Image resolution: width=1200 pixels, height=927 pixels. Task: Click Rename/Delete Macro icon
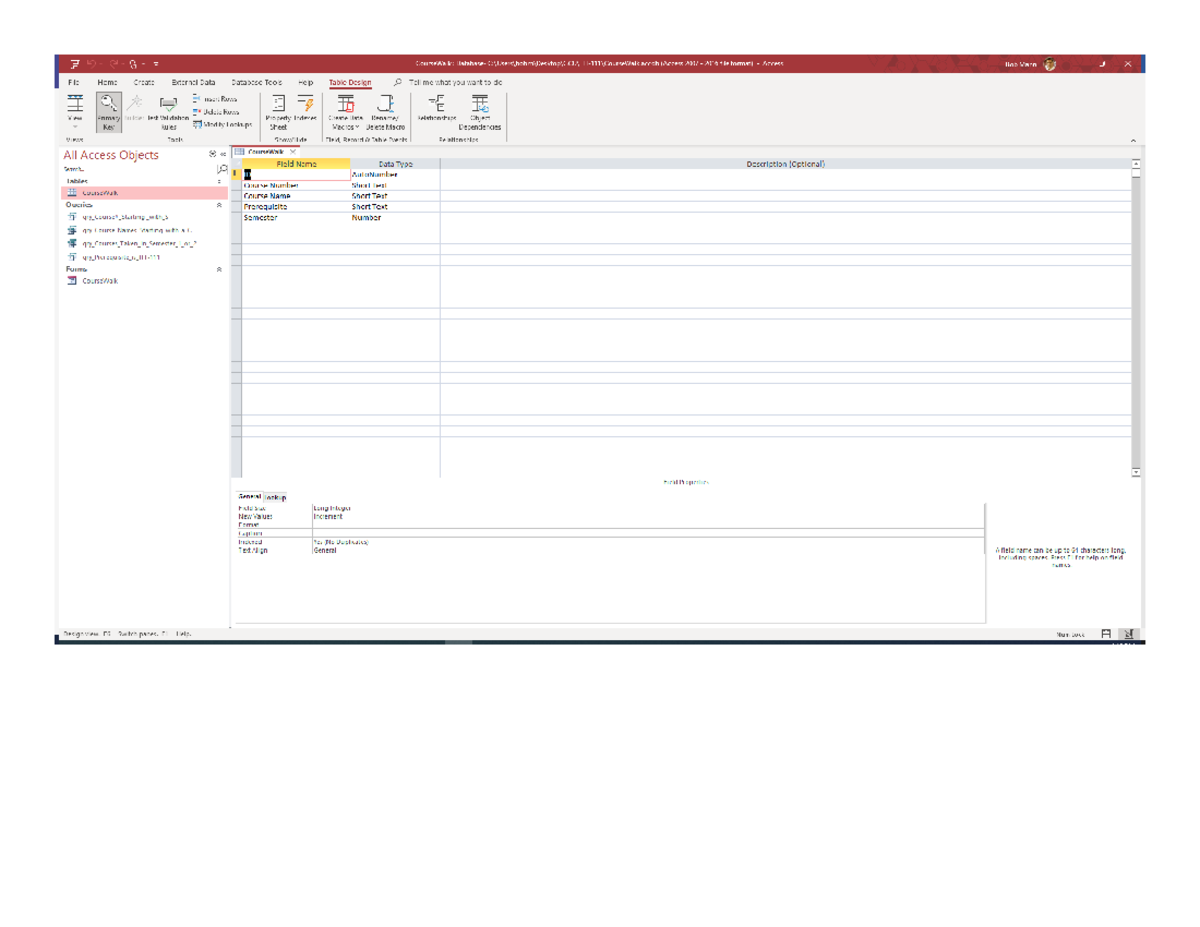coord(385,111)
